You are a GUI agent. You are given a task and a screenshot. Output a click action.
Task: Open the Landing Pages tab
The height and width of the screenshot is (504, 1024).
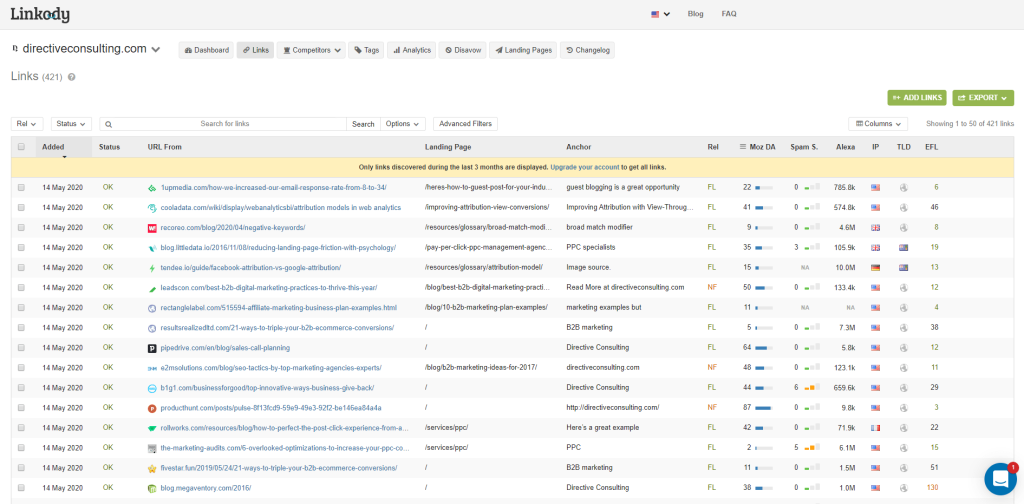pyautogui.click(x=523, y=50)
